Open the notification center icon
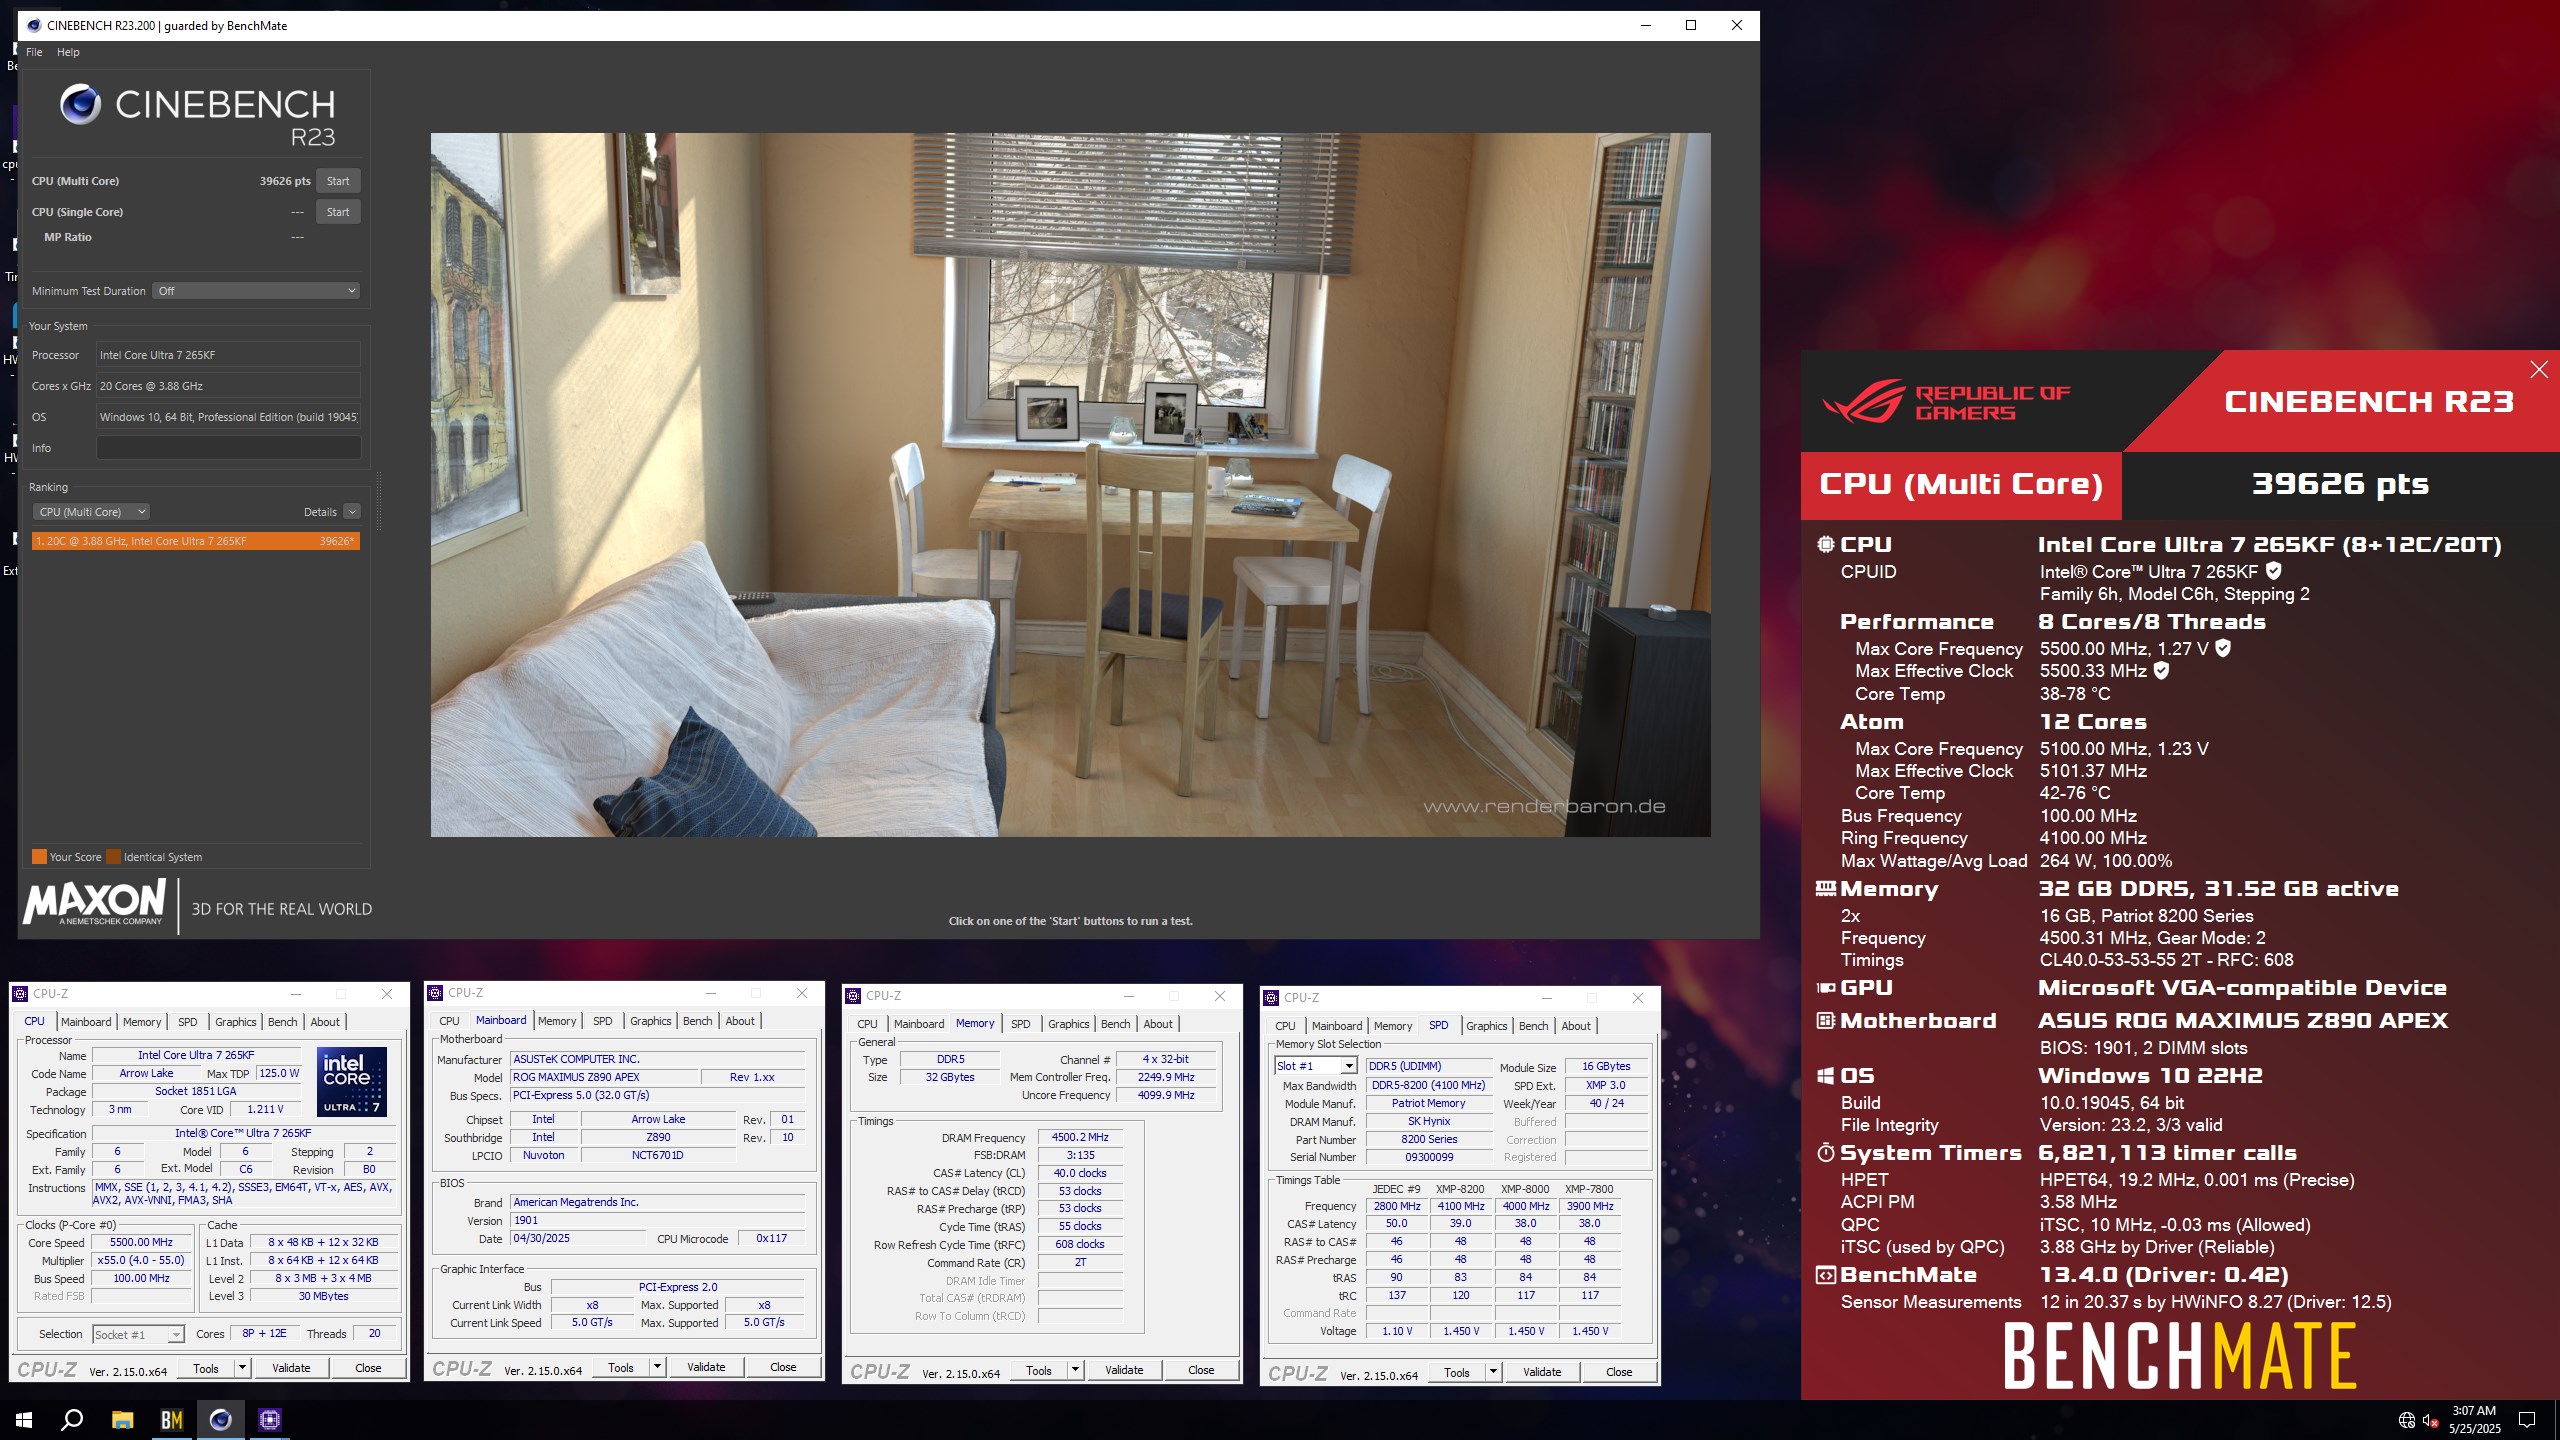The height and width of the screenshot is (1440, 2560). (x=2527, y=1420)
